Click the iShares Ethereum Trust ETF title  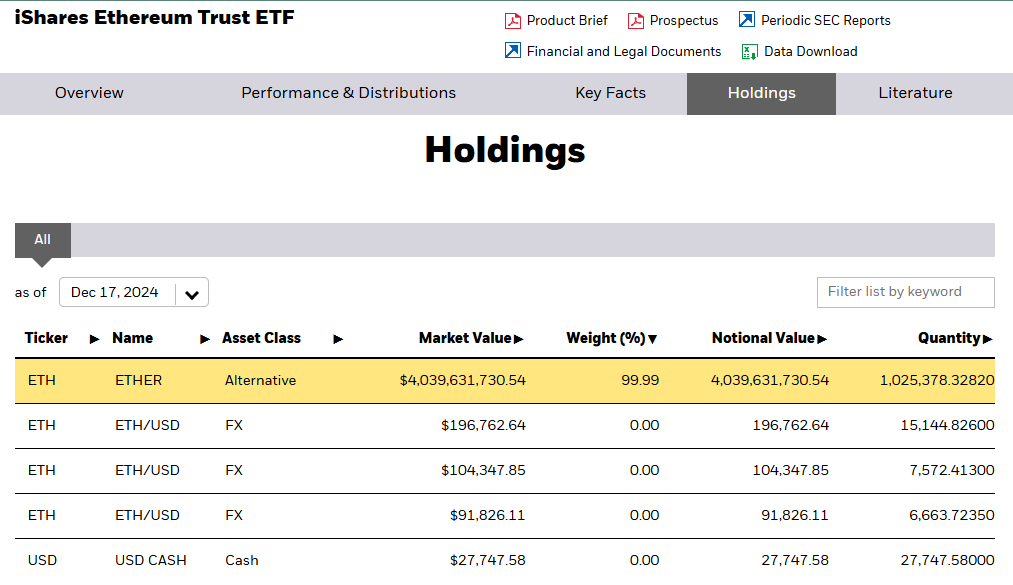click(154, 17)
